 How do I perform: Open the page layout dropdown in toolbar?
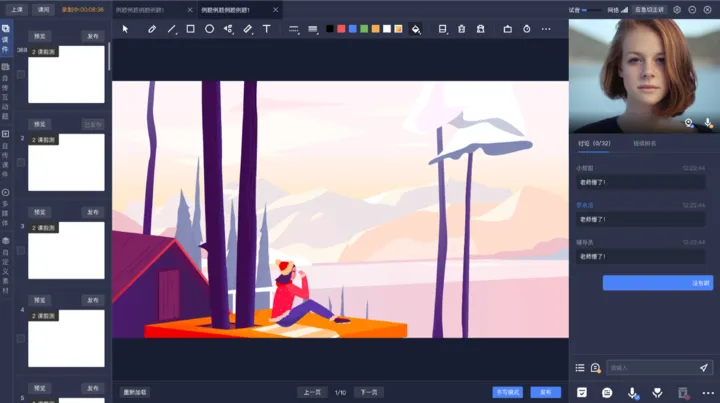[442, 29]
